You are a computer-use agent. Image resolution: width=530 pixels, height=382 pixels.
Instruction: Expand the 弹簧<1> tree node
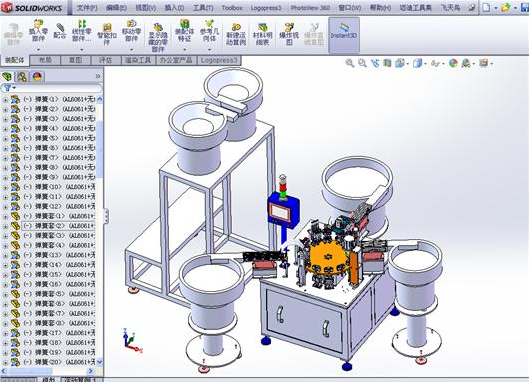pyautogui.click(x=5, y=100)
